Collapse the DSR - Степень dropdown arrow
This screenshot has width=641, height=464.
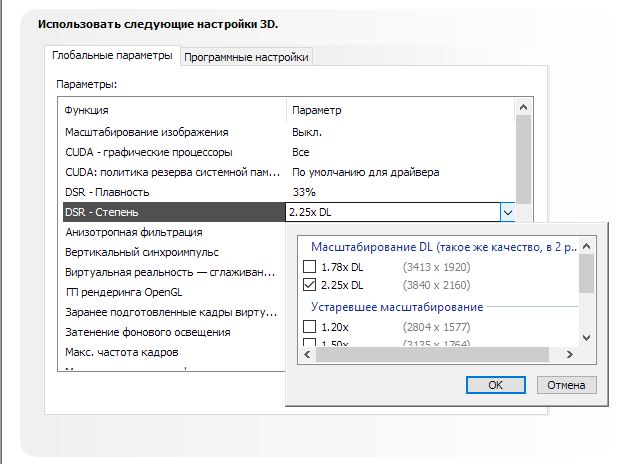tap(508, 212)
